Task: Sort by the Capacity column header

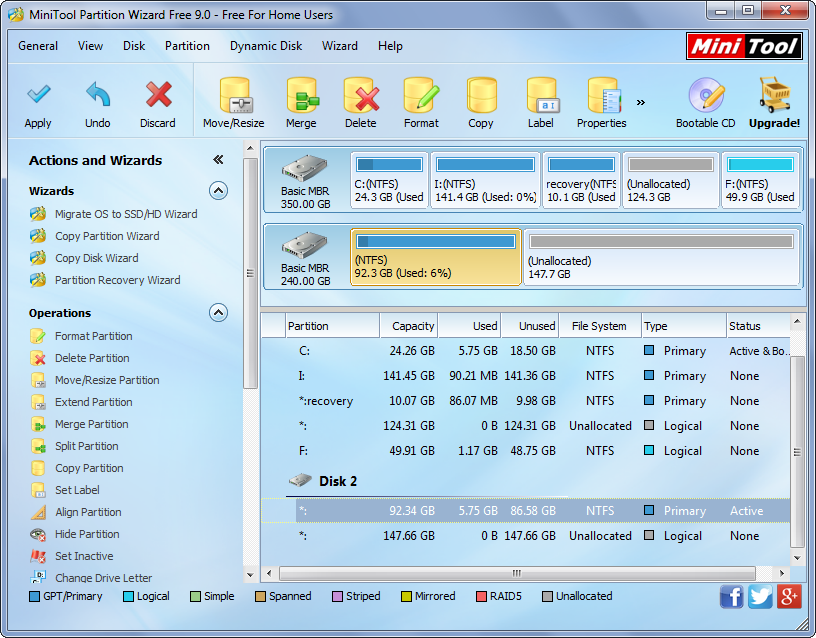Action: [409, 326]
